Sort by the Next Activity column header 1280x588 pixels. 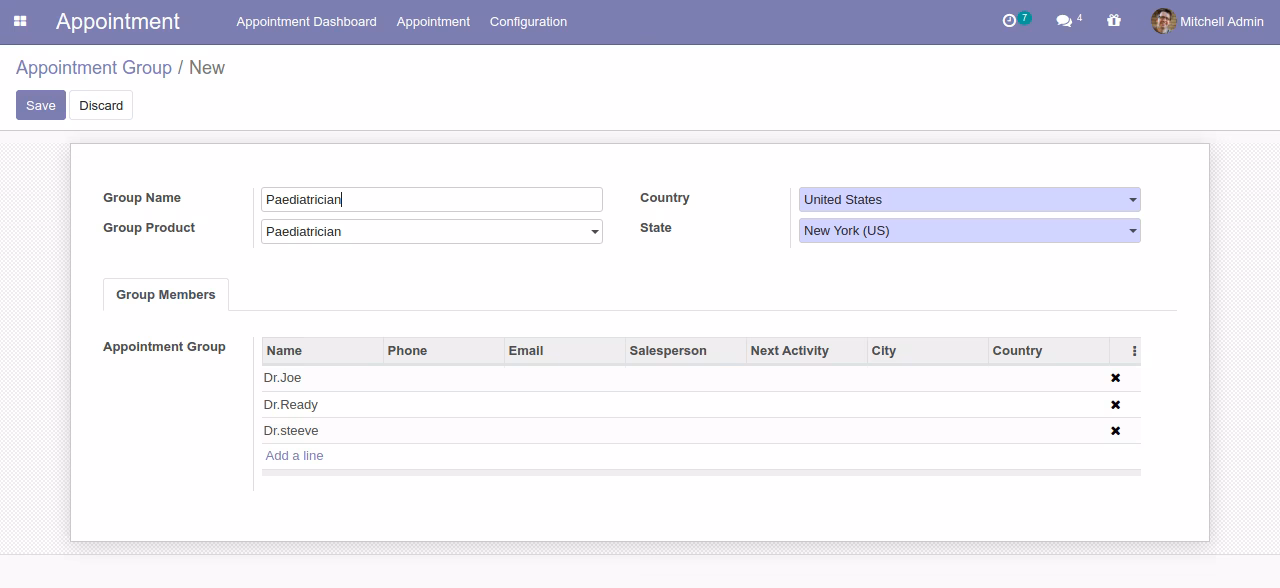807,351
